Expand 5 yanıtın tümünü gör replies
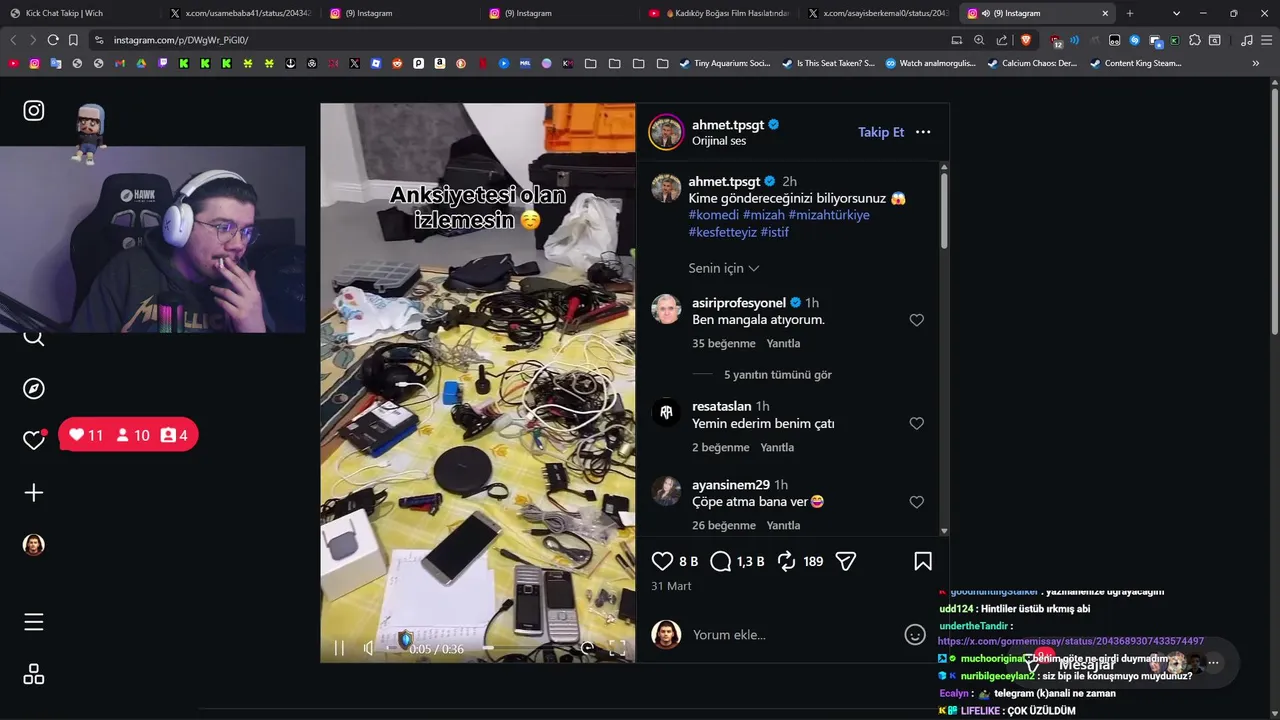 [x=778, y=375]
